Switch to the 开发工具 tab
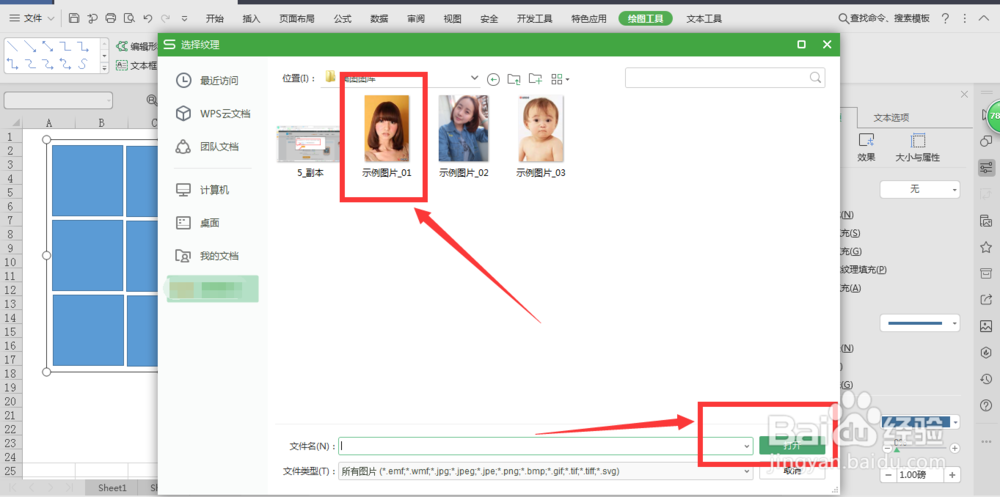 click(x=534, y=19)
